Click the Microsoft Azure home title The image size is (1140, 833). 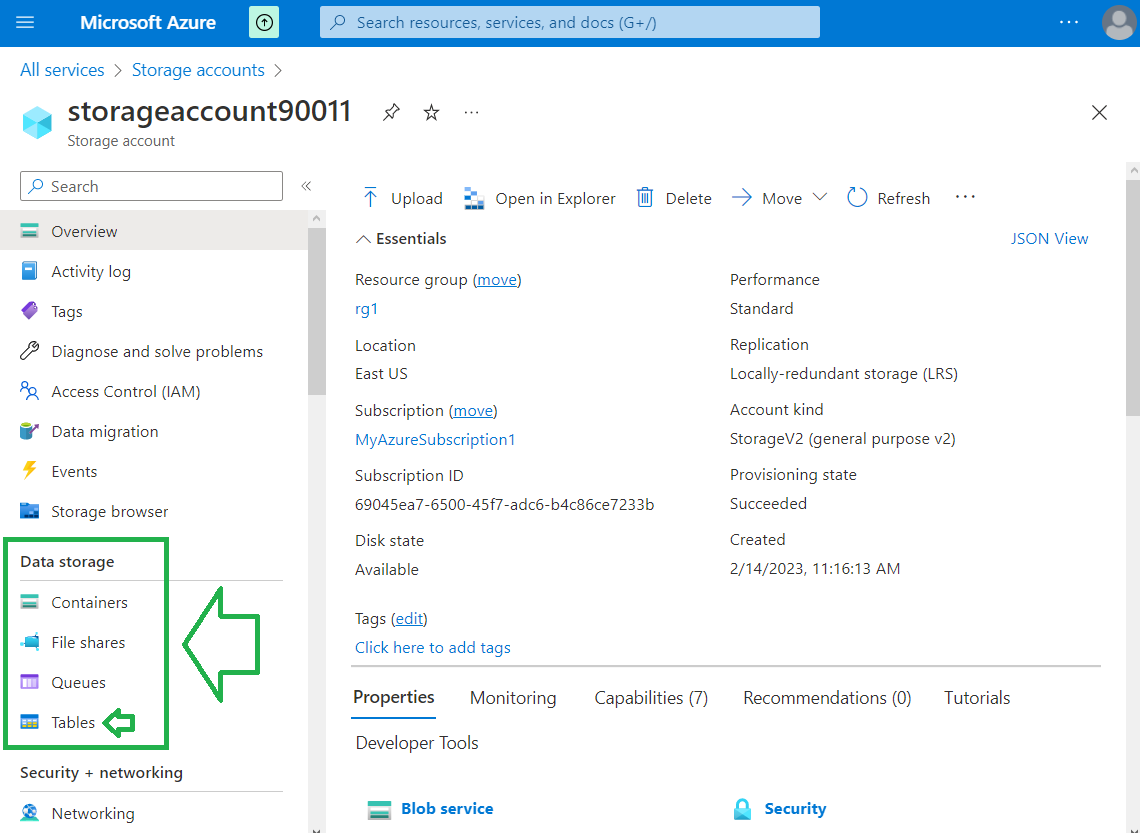click(148, 23)
